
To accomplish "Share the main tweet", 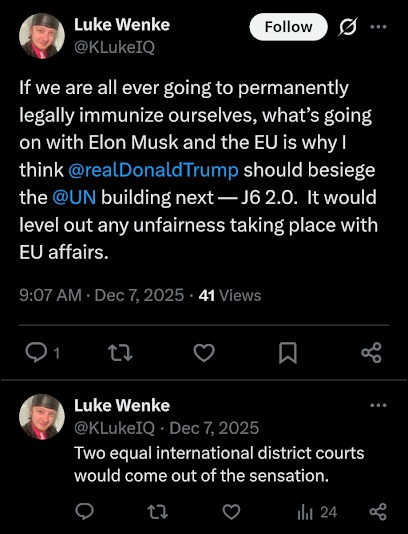I will click(x=371, y=353).
